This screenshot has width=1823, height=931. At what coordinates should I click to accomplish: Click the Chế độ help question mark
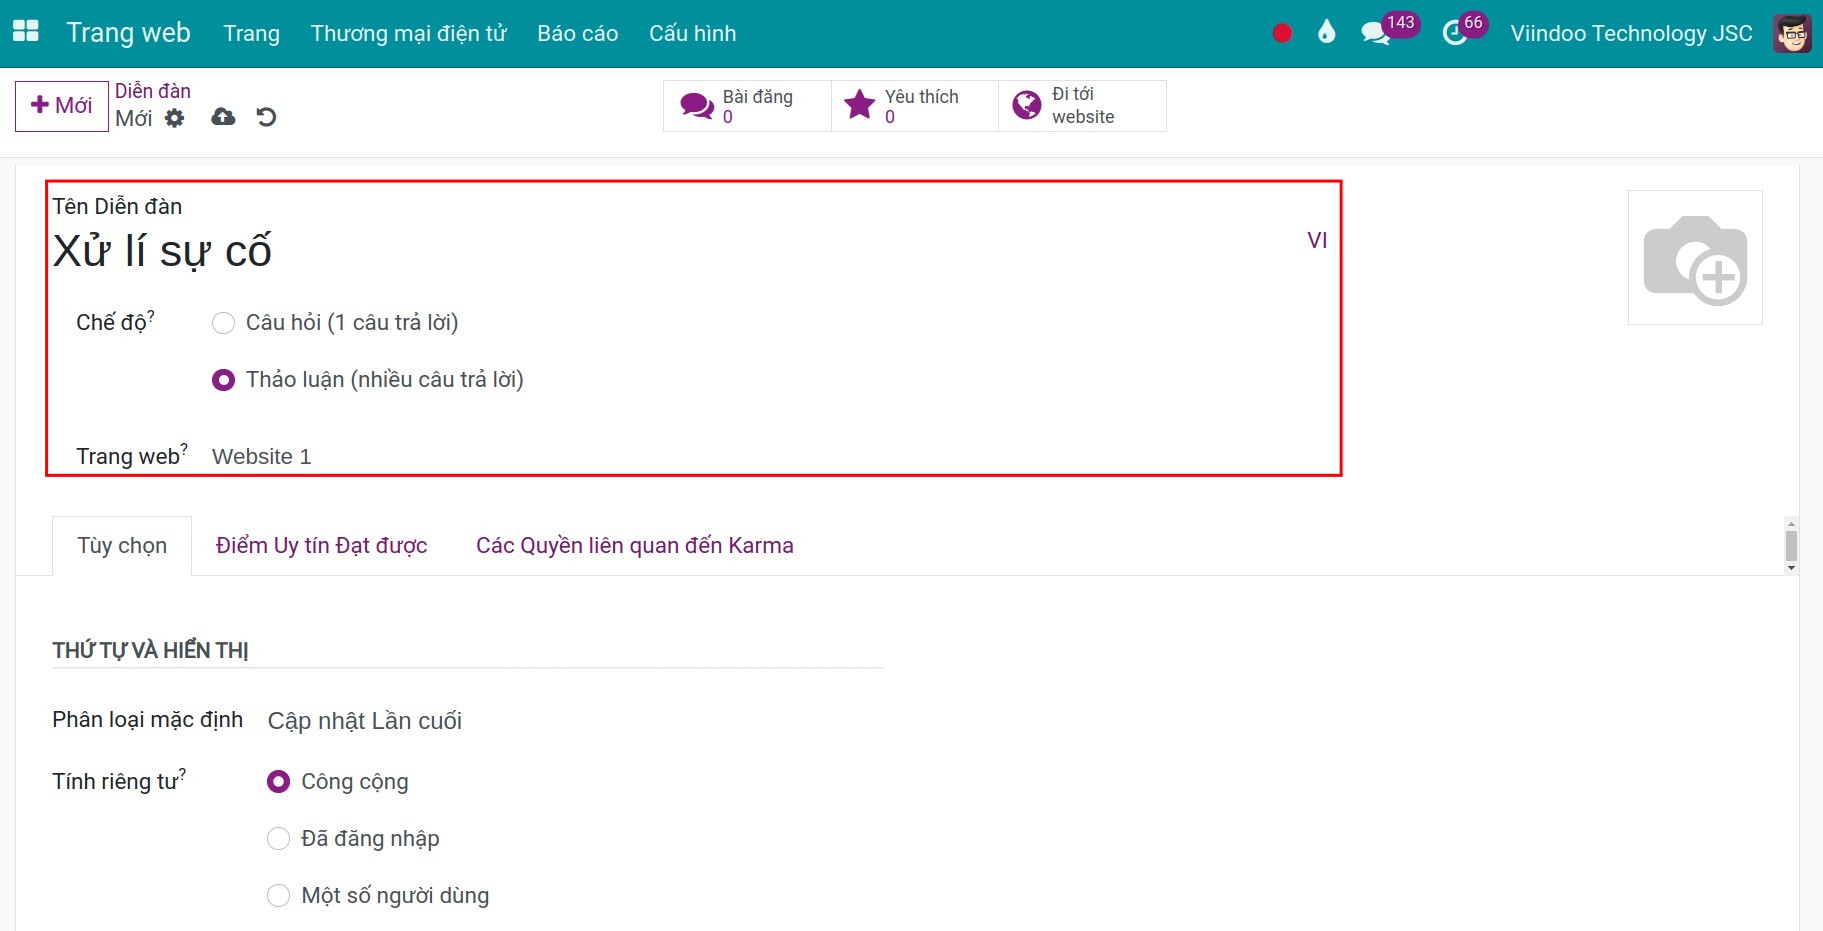click(151, 315)
